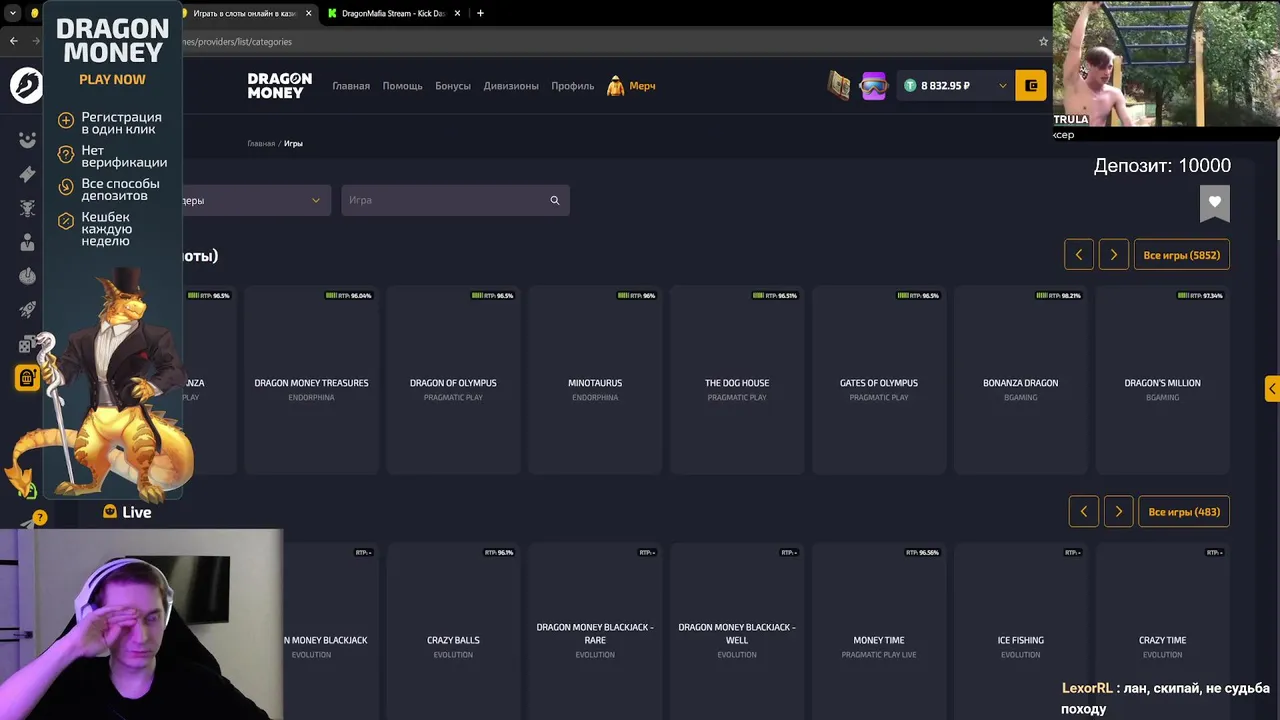Screen dimensions: 1280x720
Task: Click the page vertical scrollbar
Action: click(x=1275, y=190)
